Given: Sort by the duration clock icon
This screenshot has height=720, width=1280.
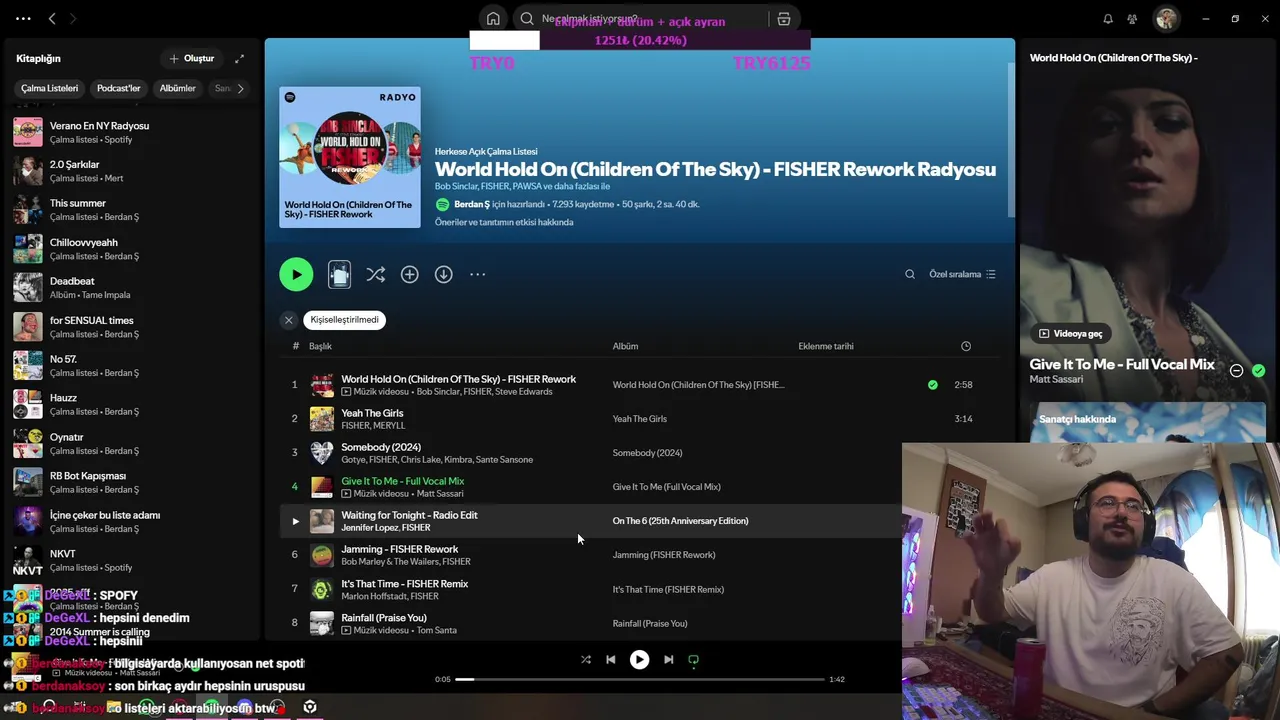Looking at the screenshot, I should click(966, 346).
